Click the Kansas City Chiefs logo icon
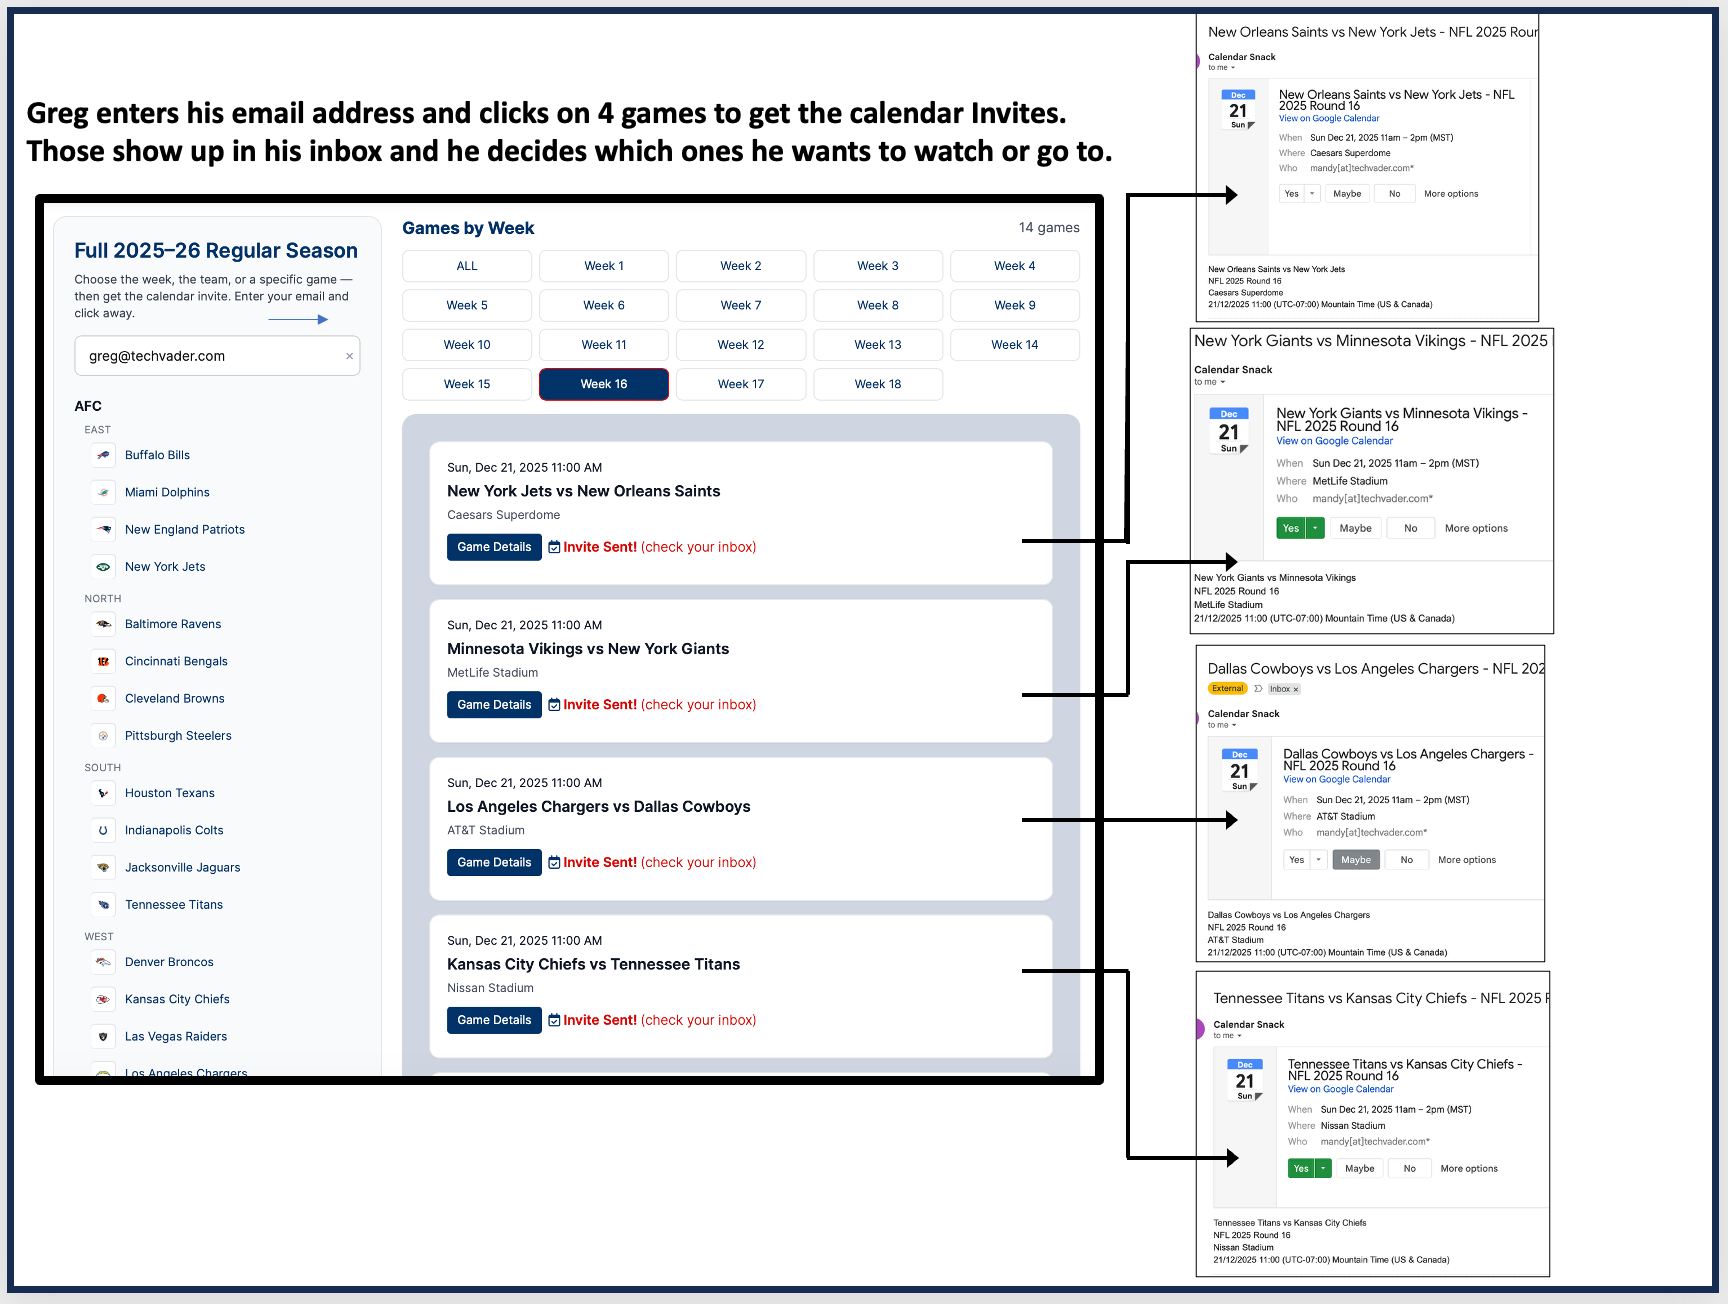 tap(103, 999)
